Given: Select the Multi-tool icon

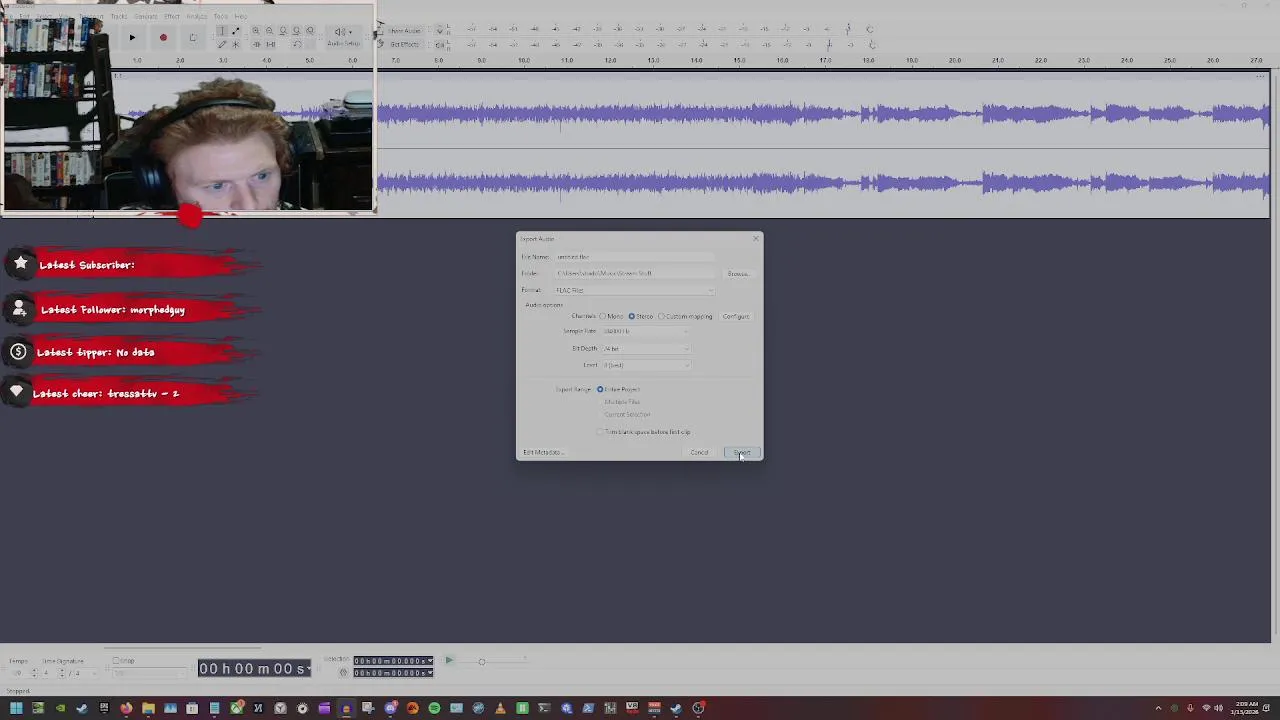Looking at the screenshot, I should (235, 44).
